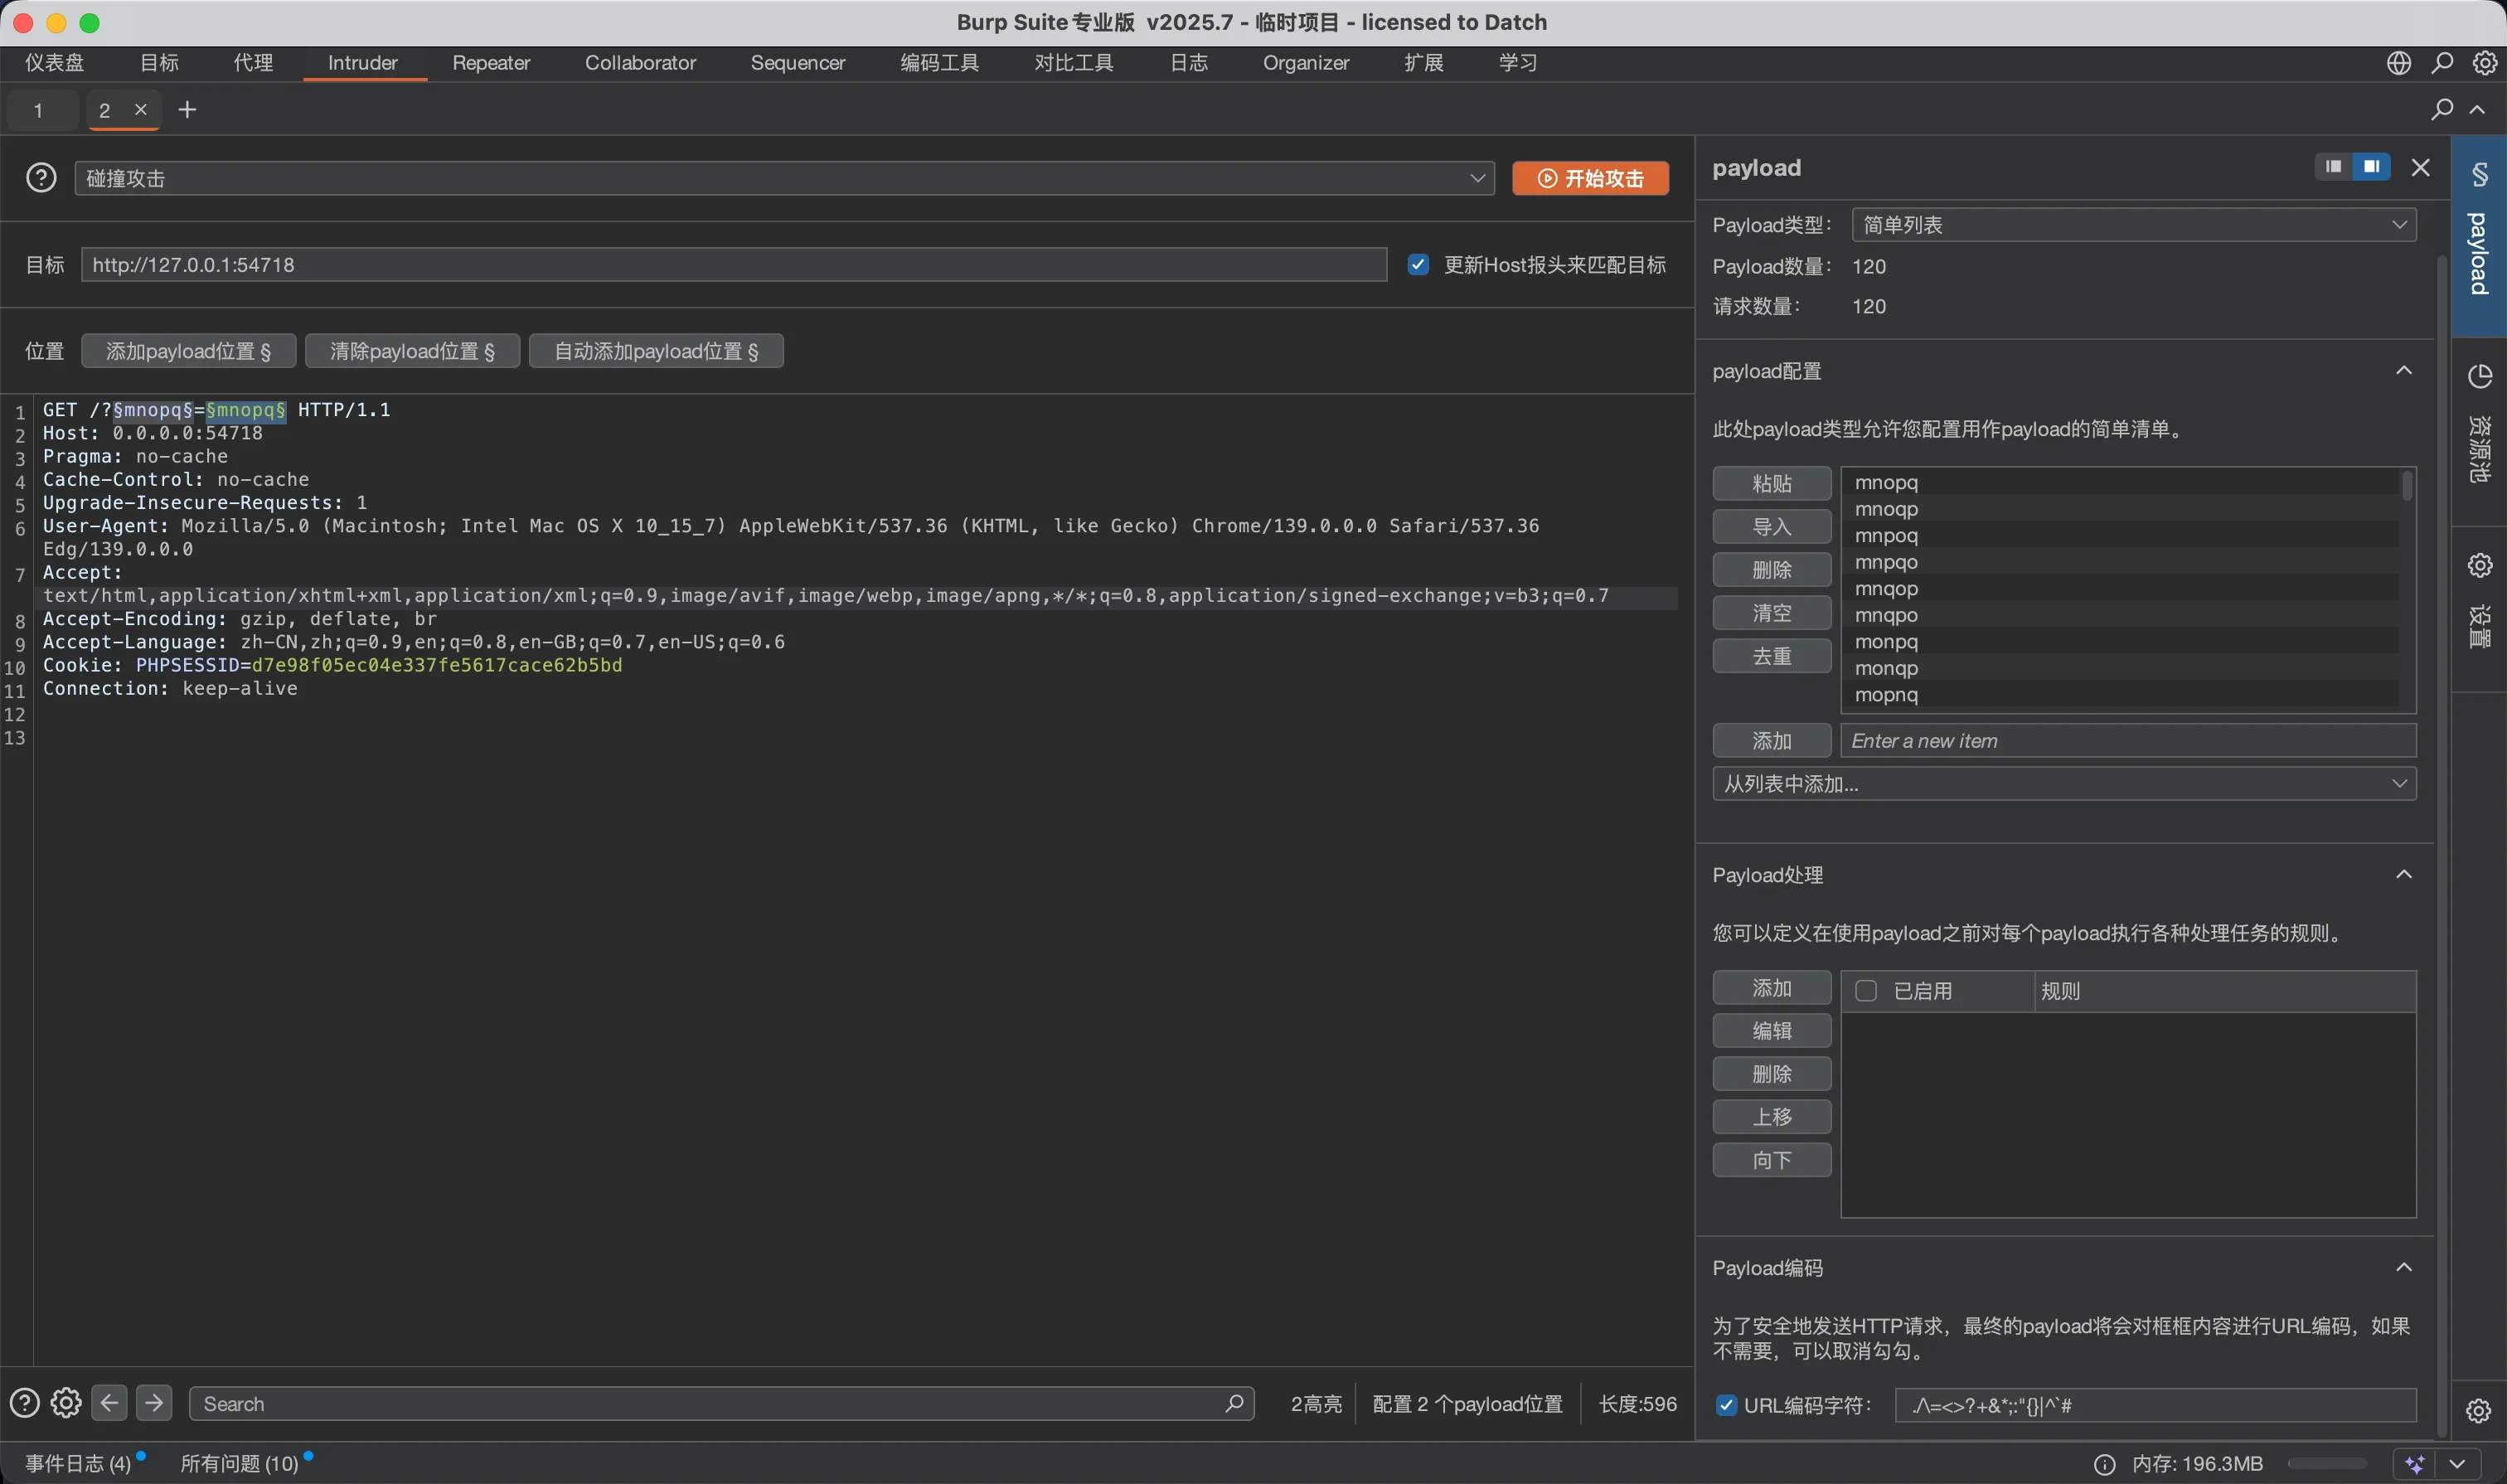
Task: Collapse the payload configuration section
Action: pos(2403,371)
